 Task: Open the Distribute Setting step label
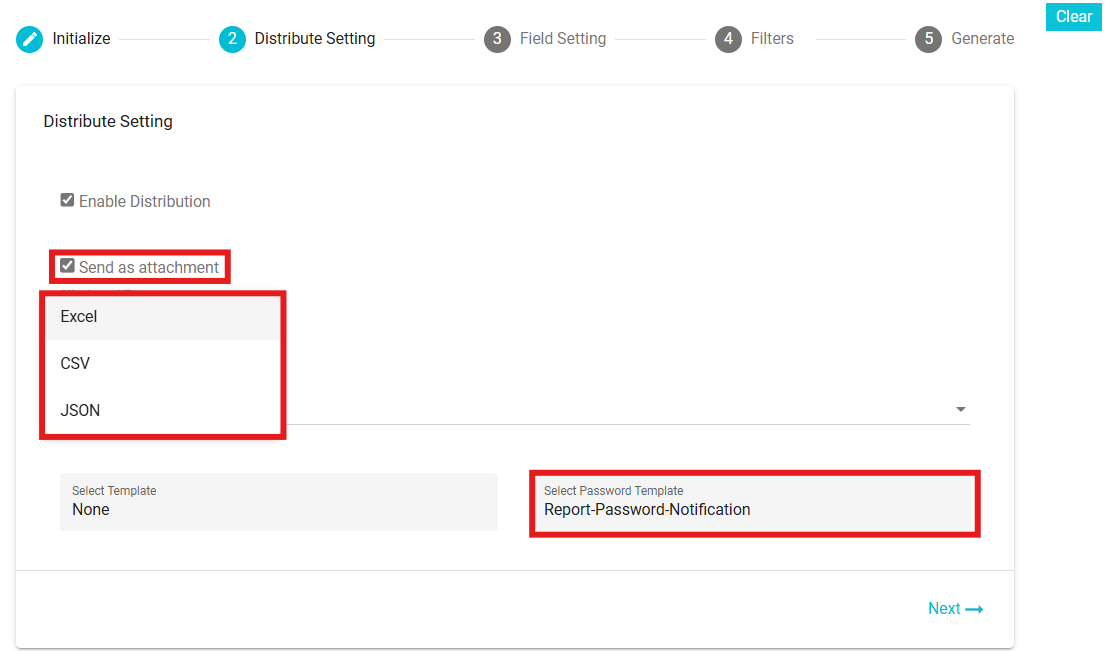(314, 39)
